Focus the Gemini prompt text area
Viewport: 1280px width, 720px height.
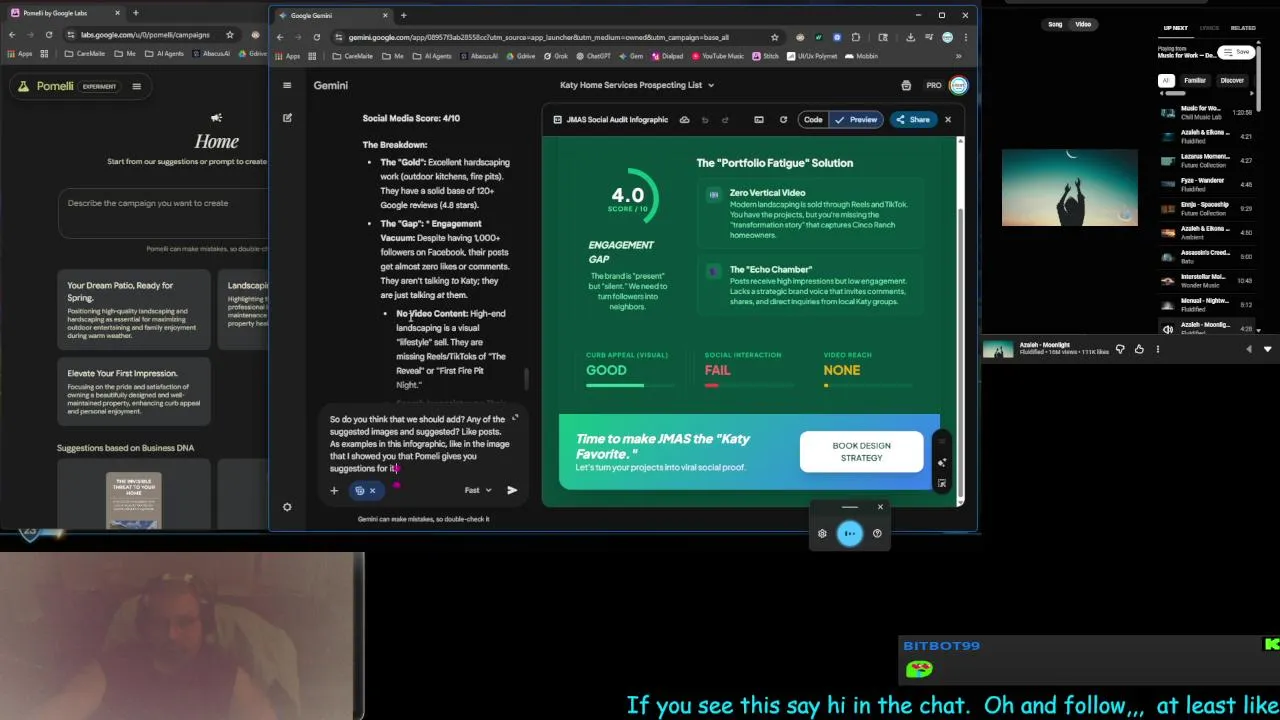click(420, 443)
